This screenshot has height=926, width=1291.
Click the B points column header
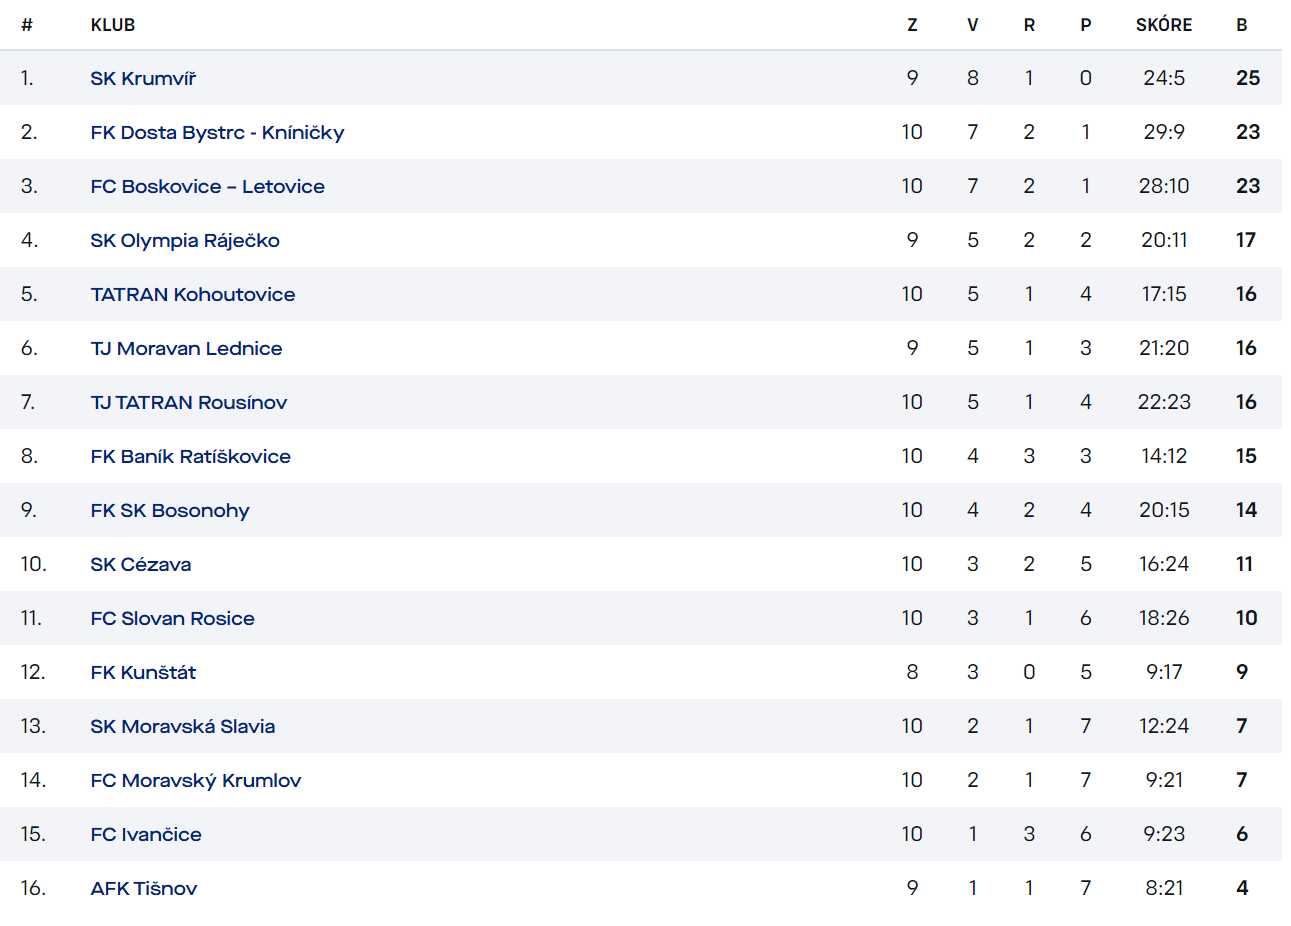1242,25
